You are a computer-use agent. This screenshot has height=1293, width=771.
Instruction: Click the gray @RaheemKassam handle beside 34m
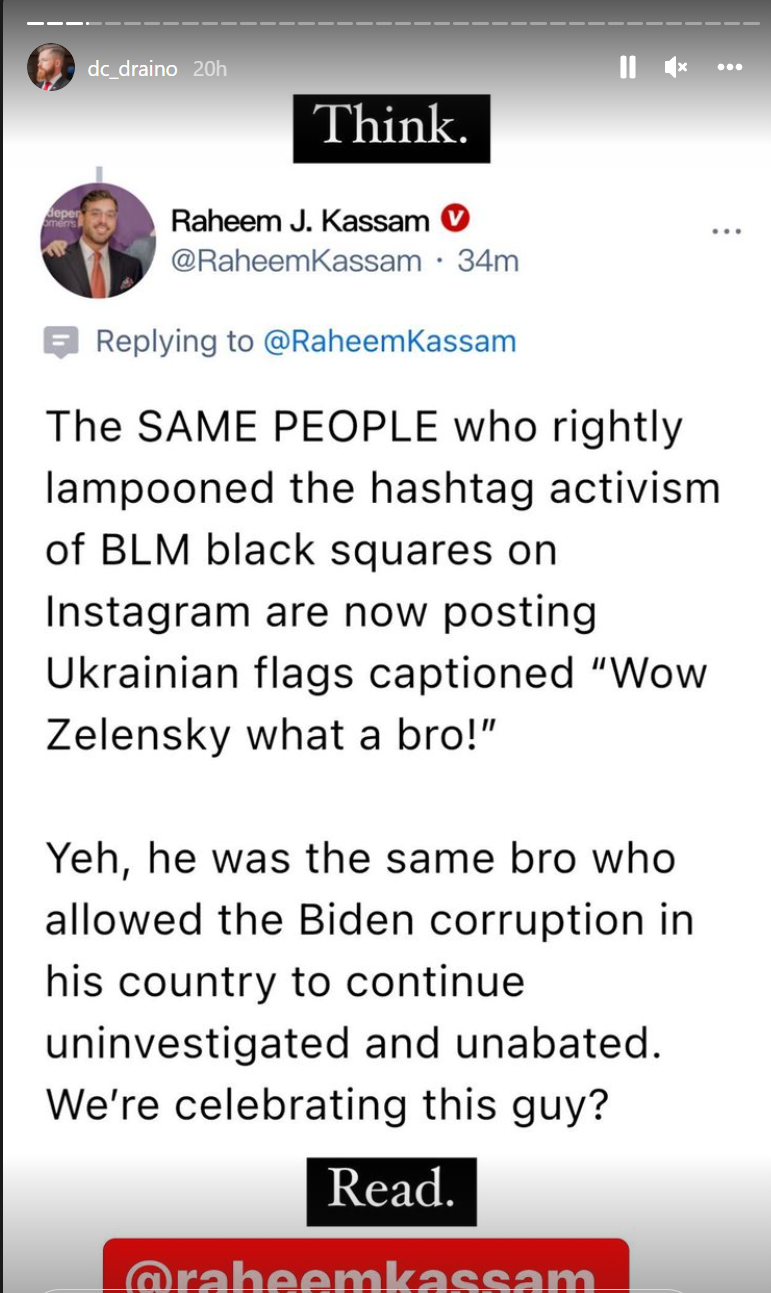(297, 261)
